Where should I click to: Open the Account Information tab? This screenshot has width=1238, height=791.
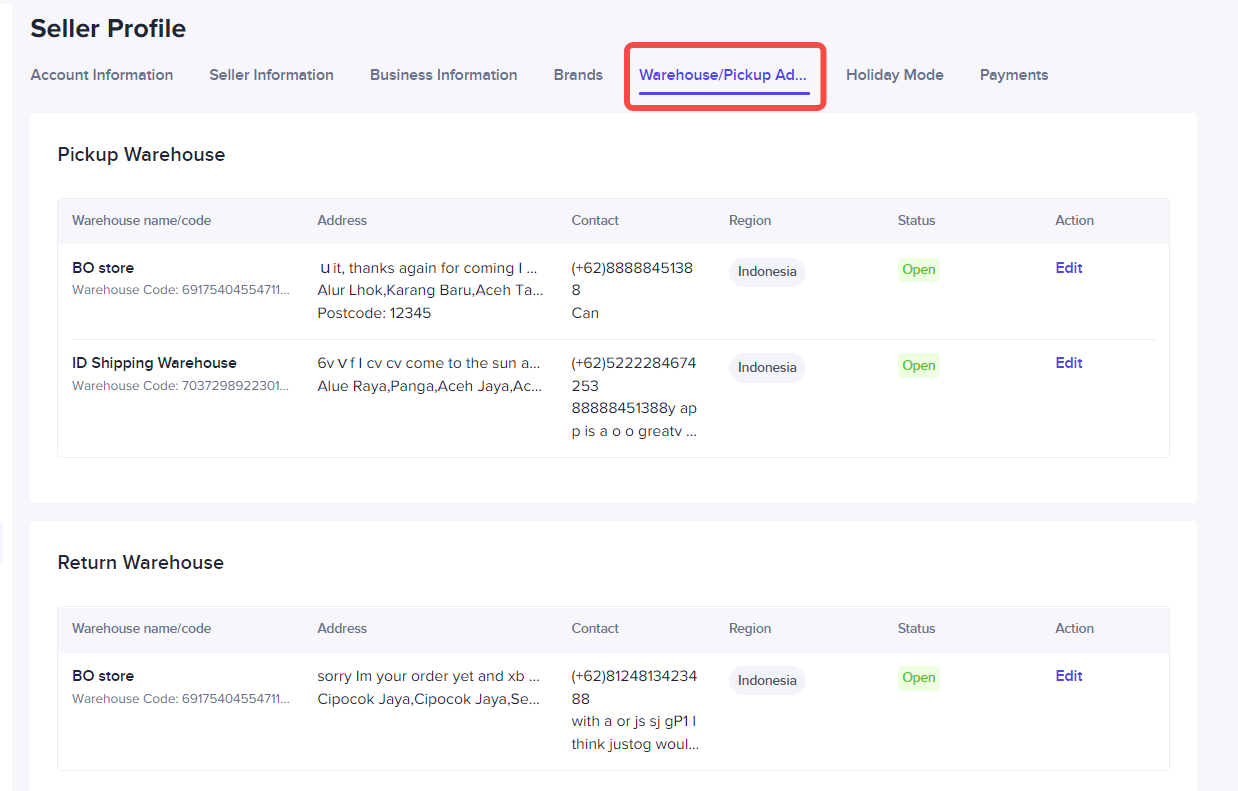101,75
